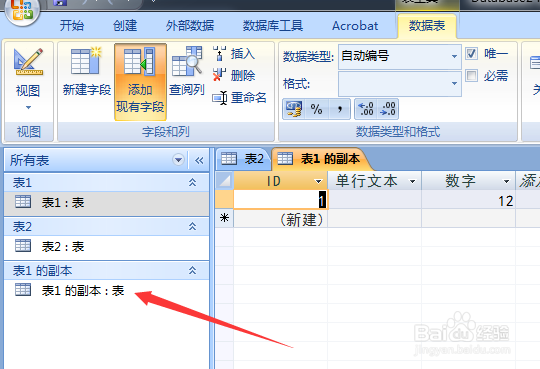Click the empty 单行文本 cell in row 1

(375, 199)
